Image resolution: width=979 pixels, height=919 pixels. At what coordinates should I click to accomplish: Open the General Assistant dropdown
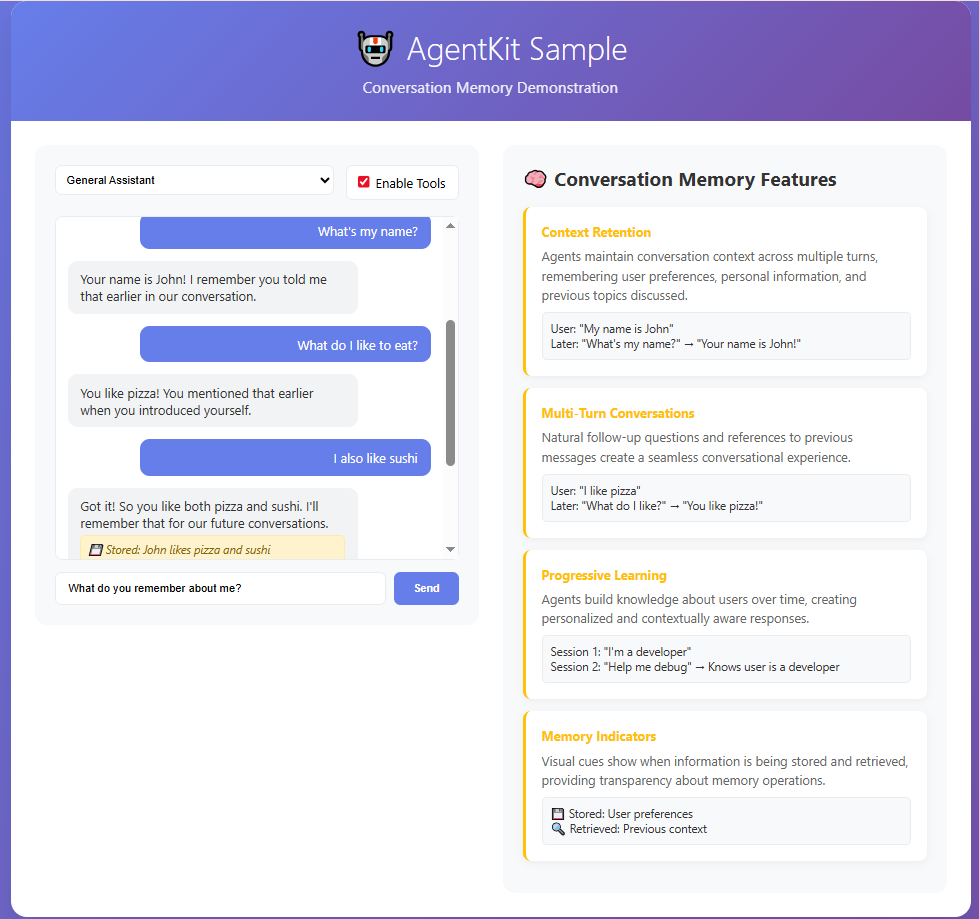[194, 180]
